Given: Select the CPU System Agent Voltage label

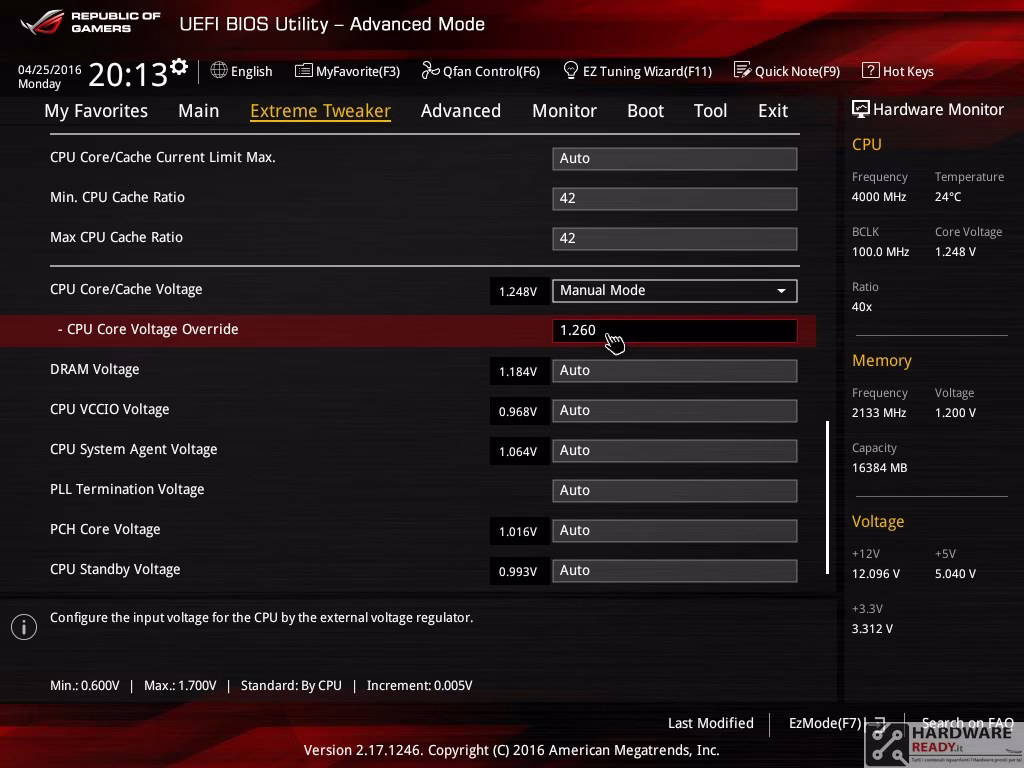Looking at the screenshot, I should pos(134,449).
